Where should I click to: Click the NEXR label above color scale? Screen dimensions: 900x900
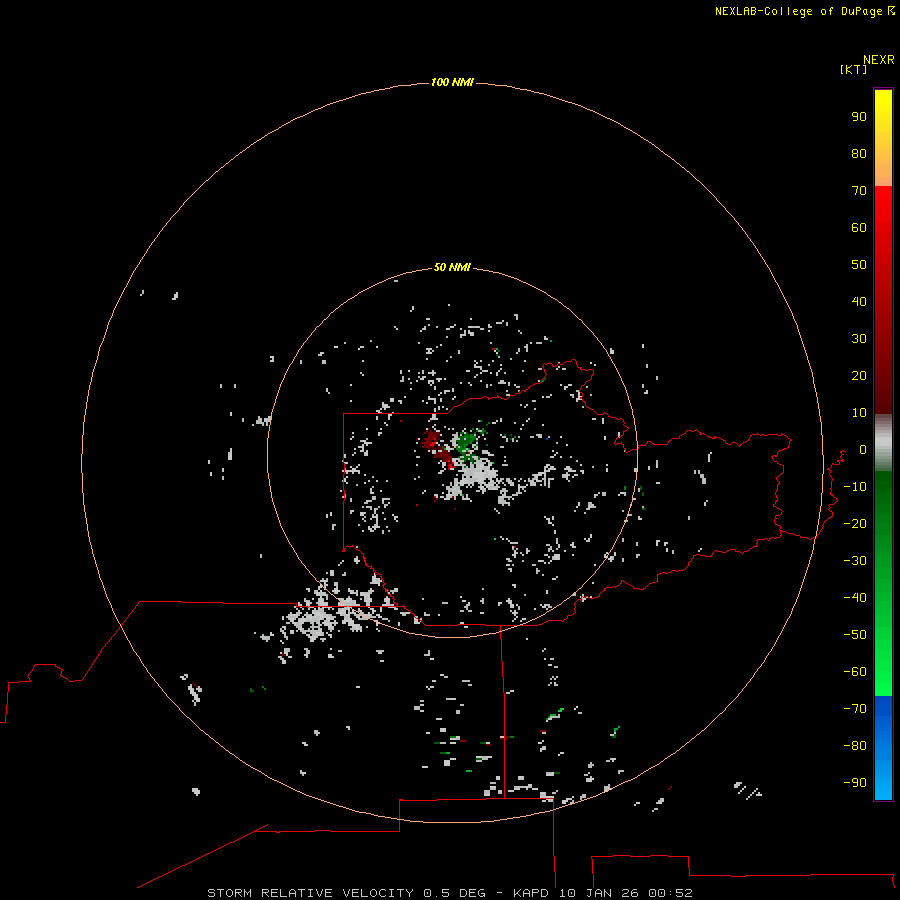point(879,60)
